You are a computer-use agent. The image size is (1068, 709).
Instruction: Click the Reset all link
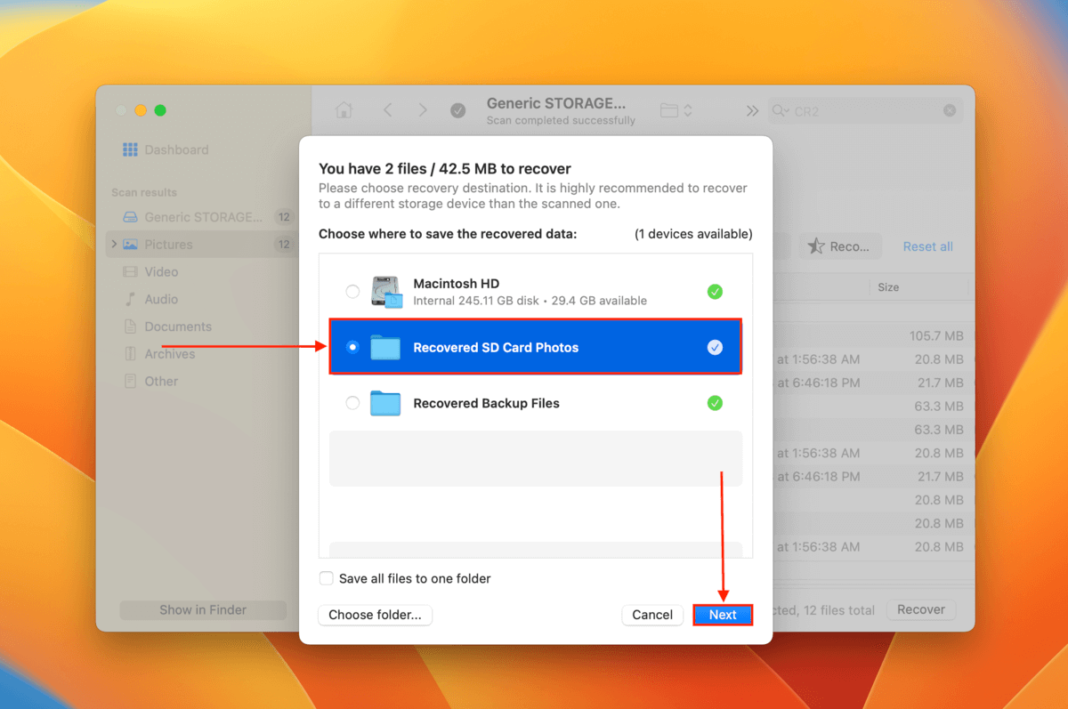click(927, 246)
